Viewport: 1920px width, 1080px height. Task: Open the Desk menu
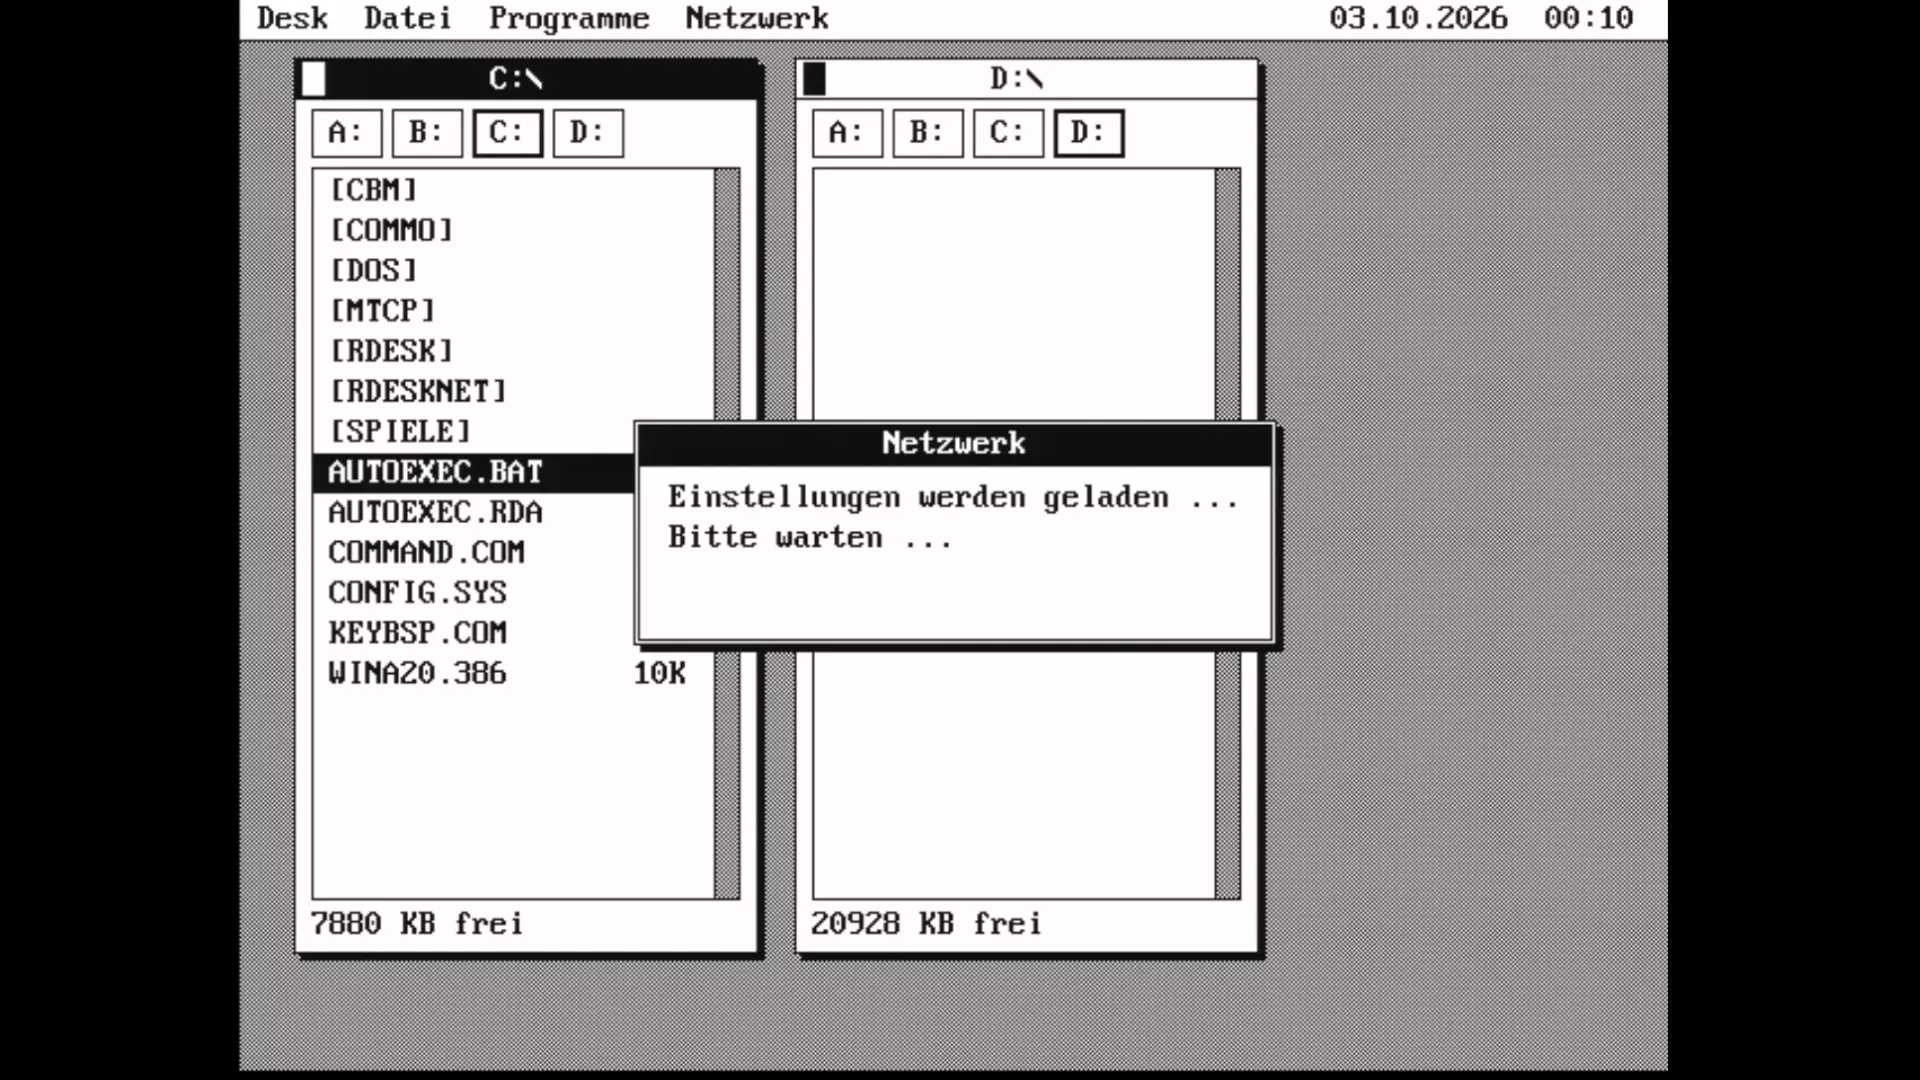292,18
